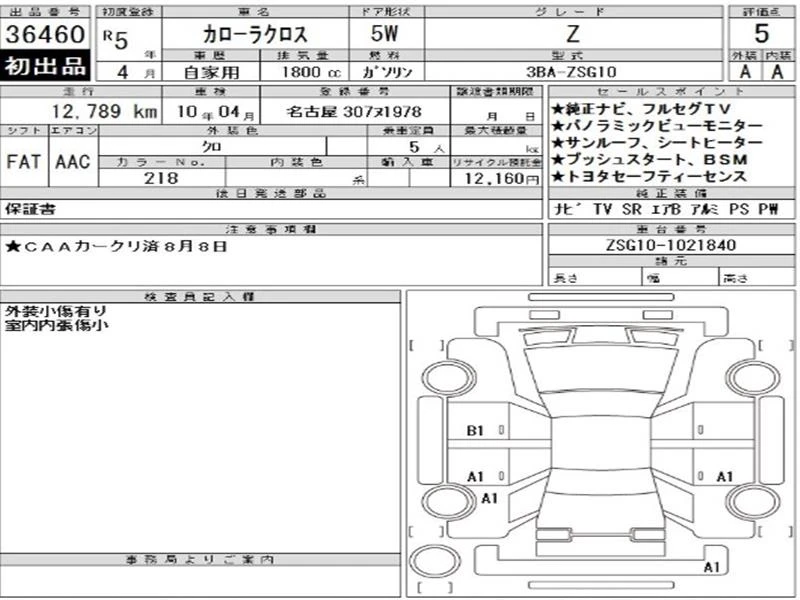
Task: Click the 車台番号 header
Action: [670, 229]
